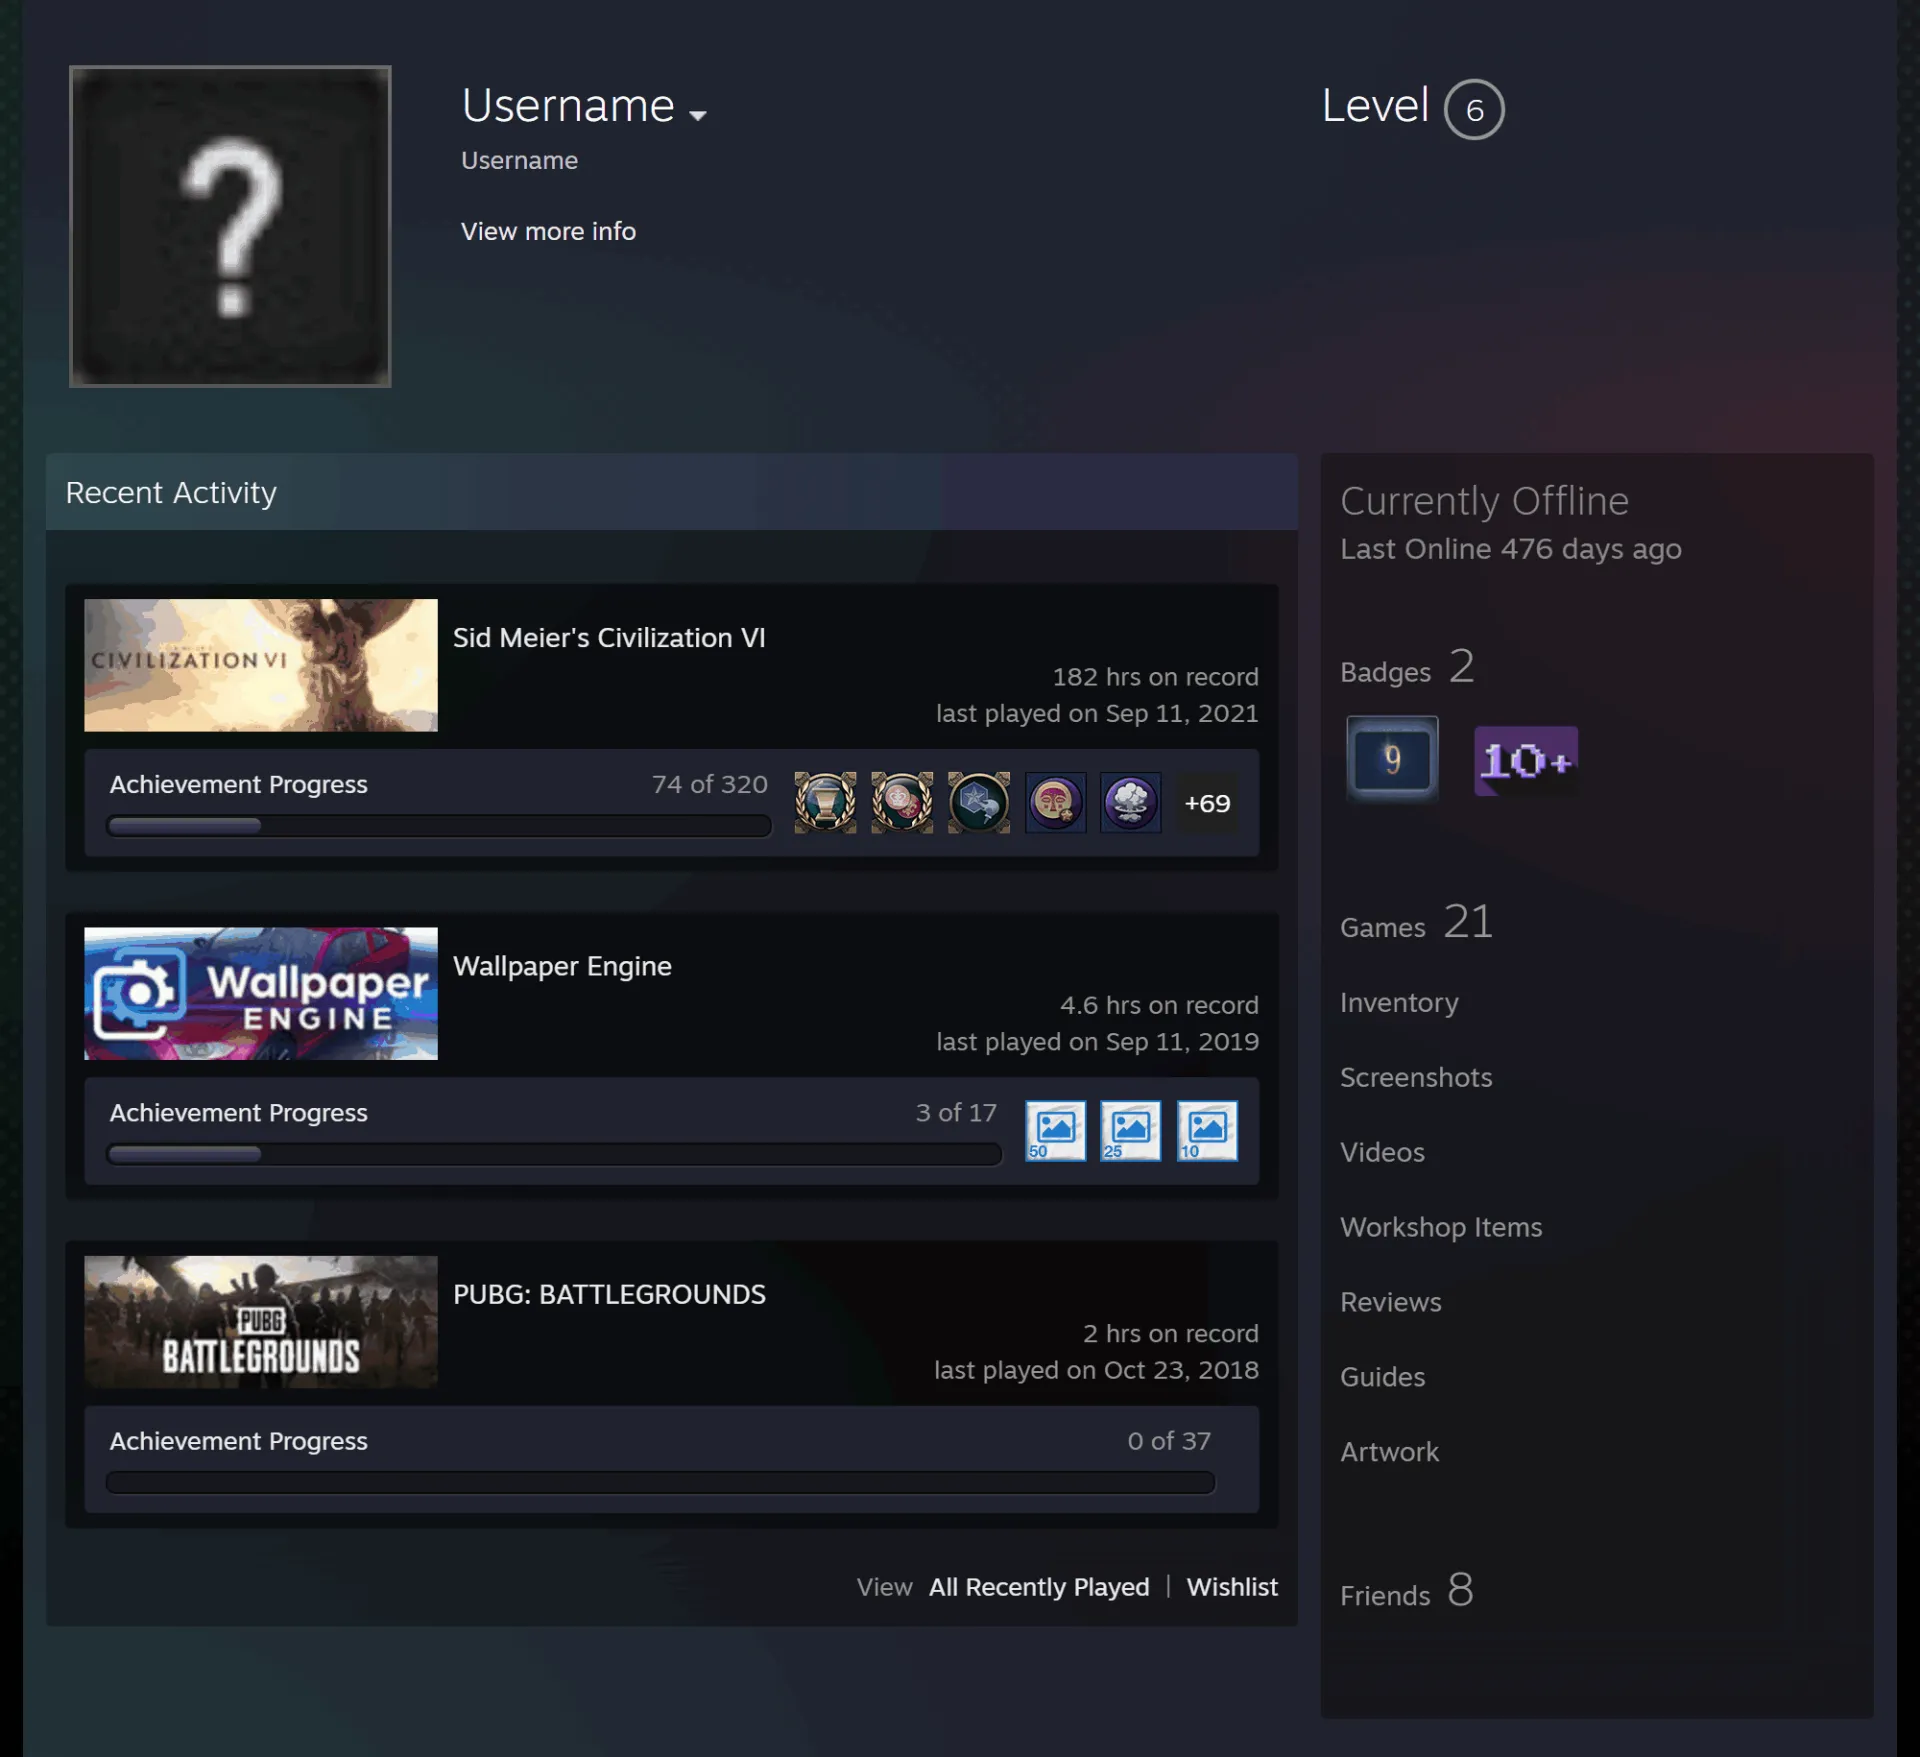
Task: Click Wallpaper Engine achievement icon labeled 50
Action: click(x=1056, y=1130)
